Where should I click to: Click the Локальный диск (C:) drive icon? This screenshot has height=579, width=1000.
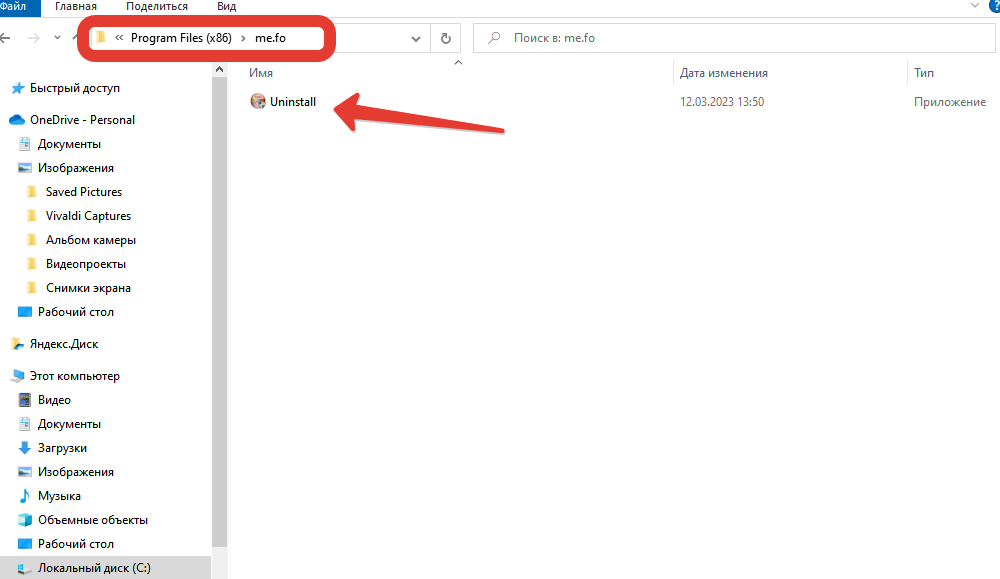point(24,568)
